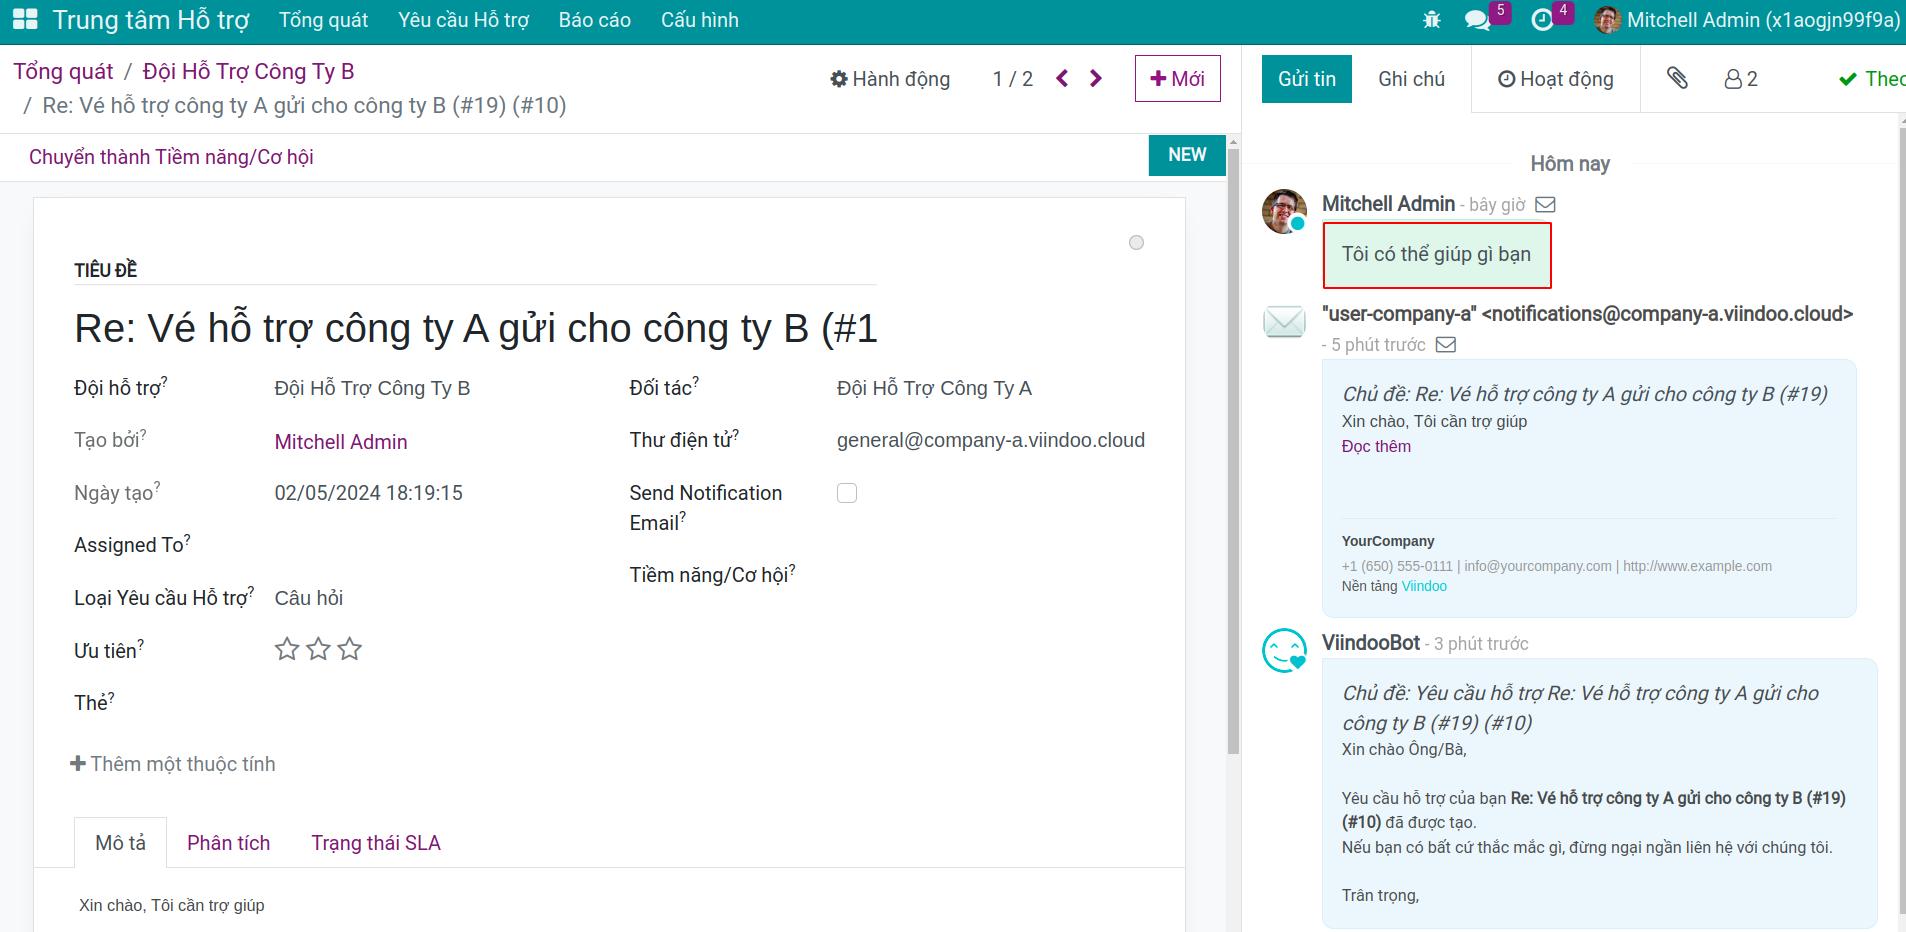This screenshot has height=932, width=1906.
Task: Switch to Trạng thái SLA tab
Action: pos(376,843)
